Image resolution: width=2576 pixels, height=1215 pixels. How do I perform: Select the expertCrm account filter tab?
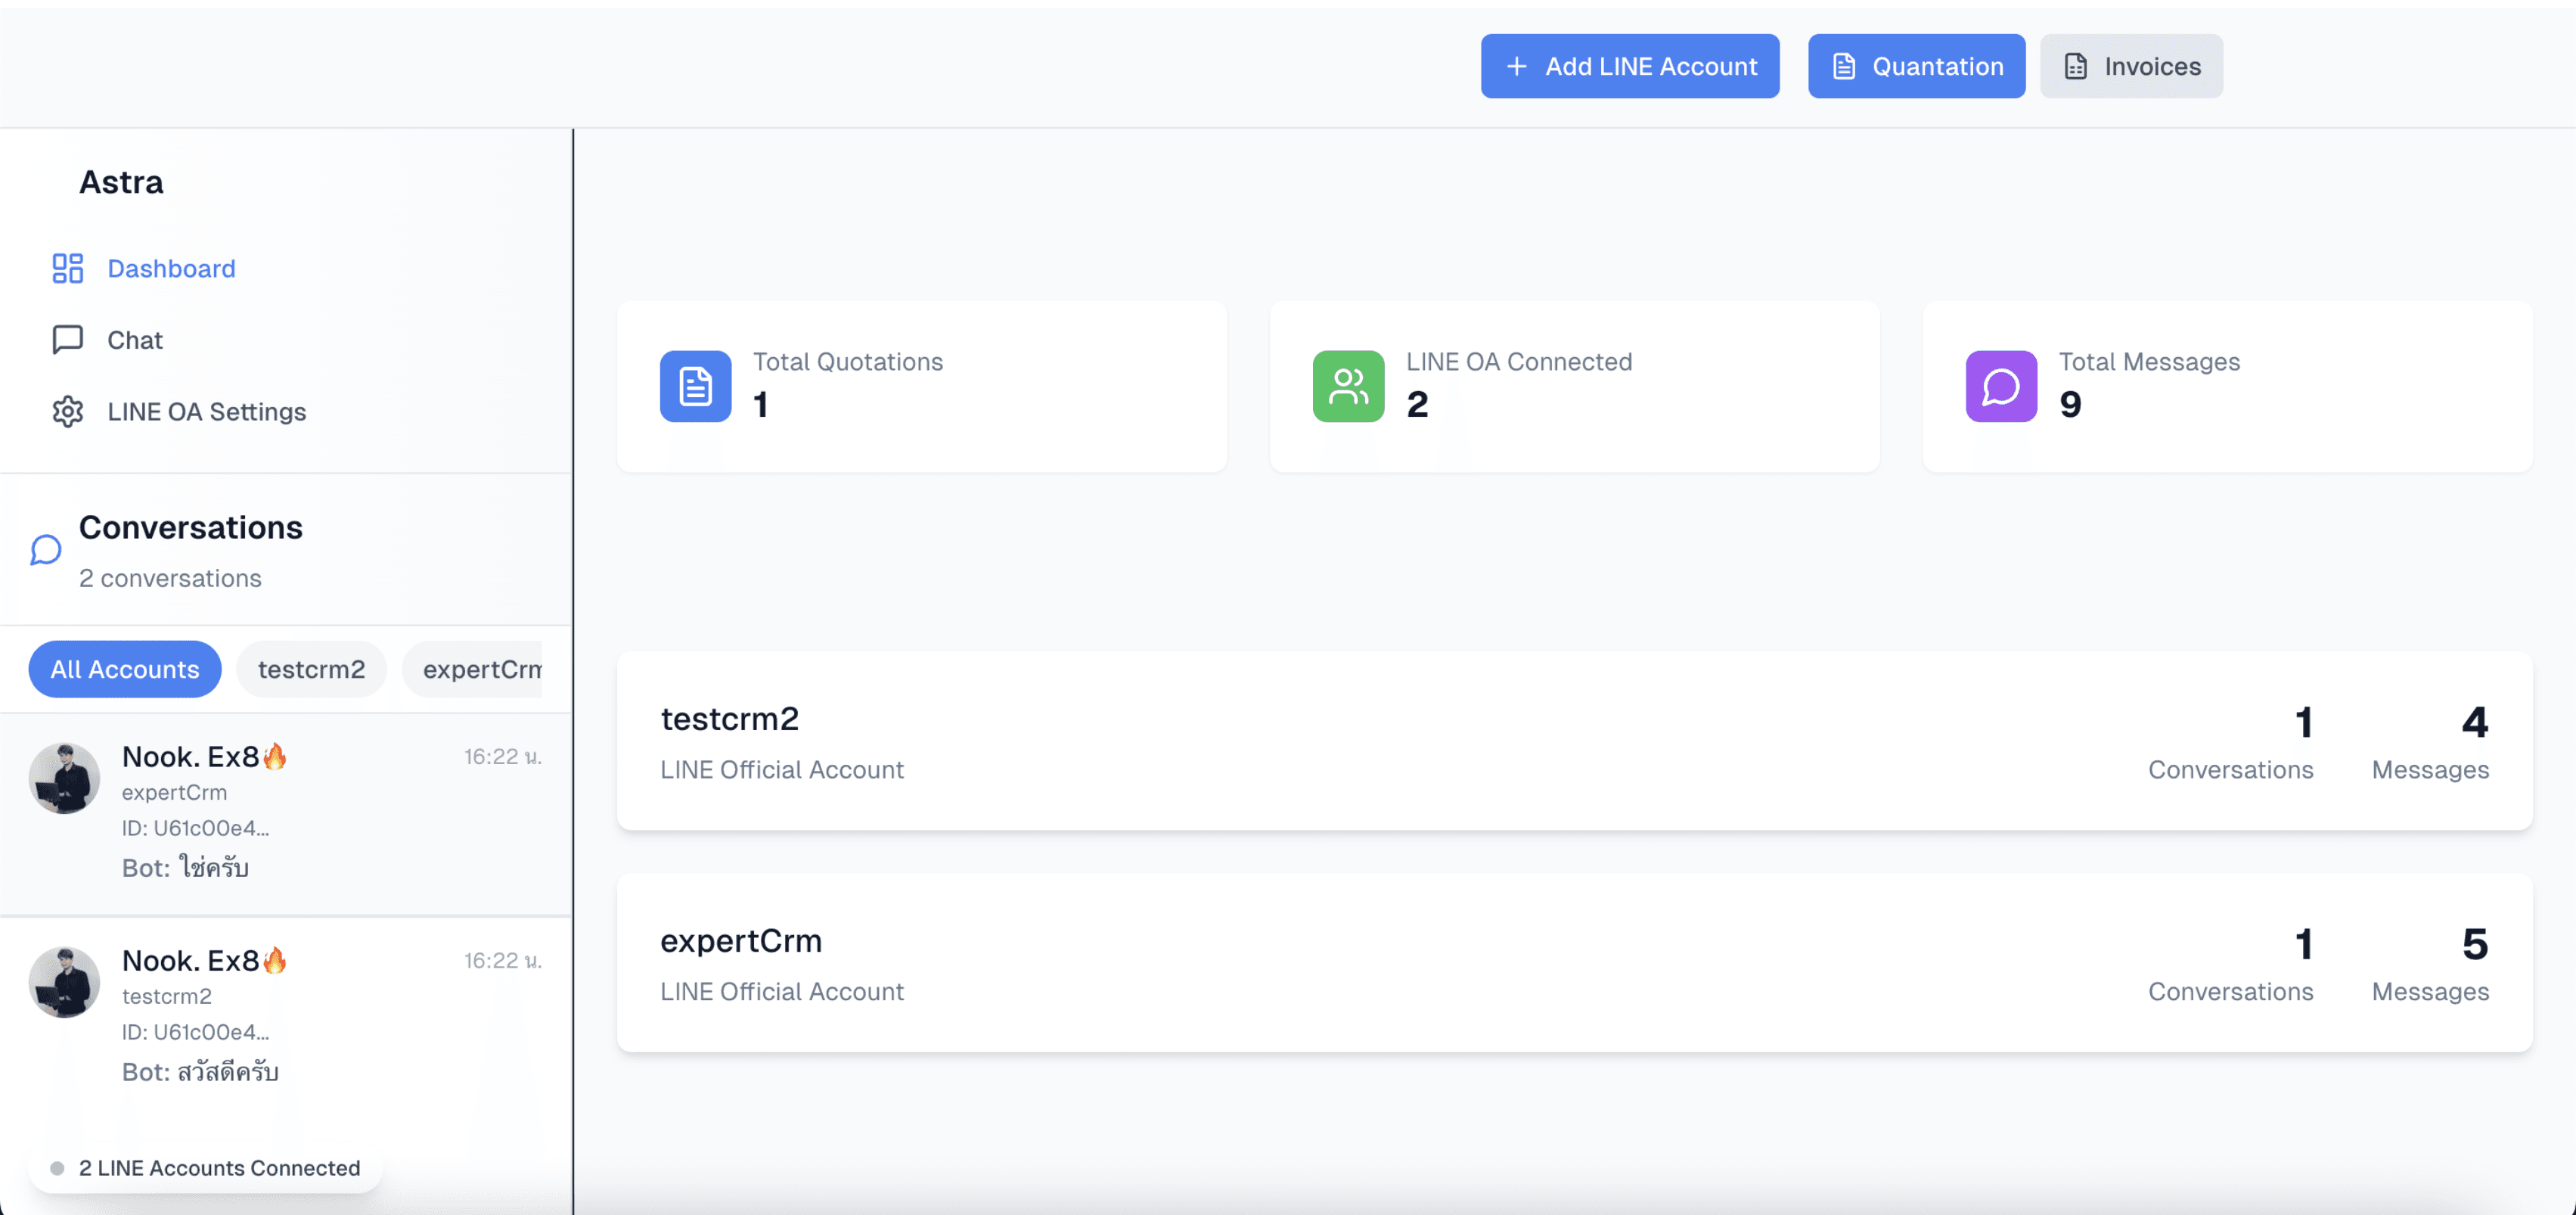pyautogui.click(x=485, y=667)
